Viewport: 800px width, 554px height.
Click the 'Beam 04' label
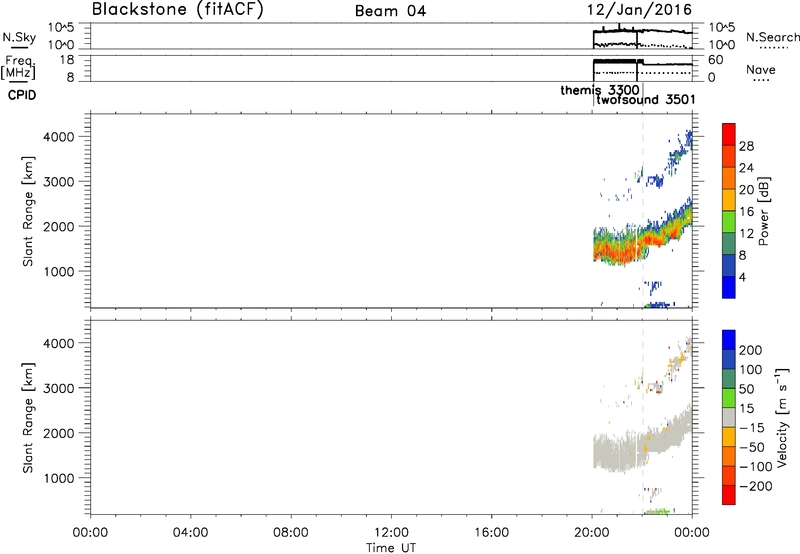(390, 11)
